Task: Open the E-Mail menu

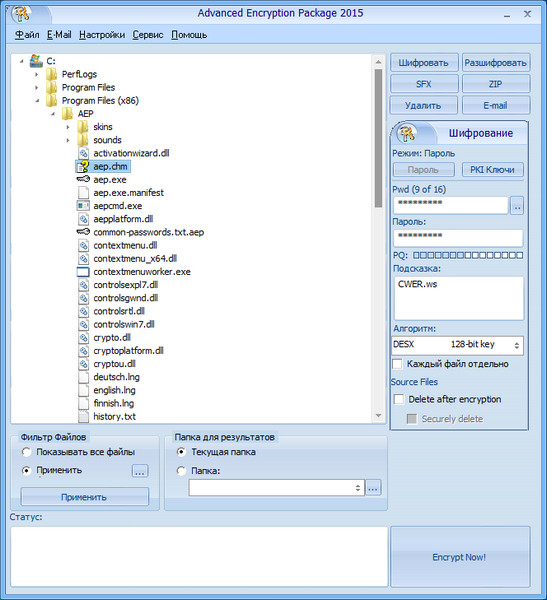Action: point(59,35)
